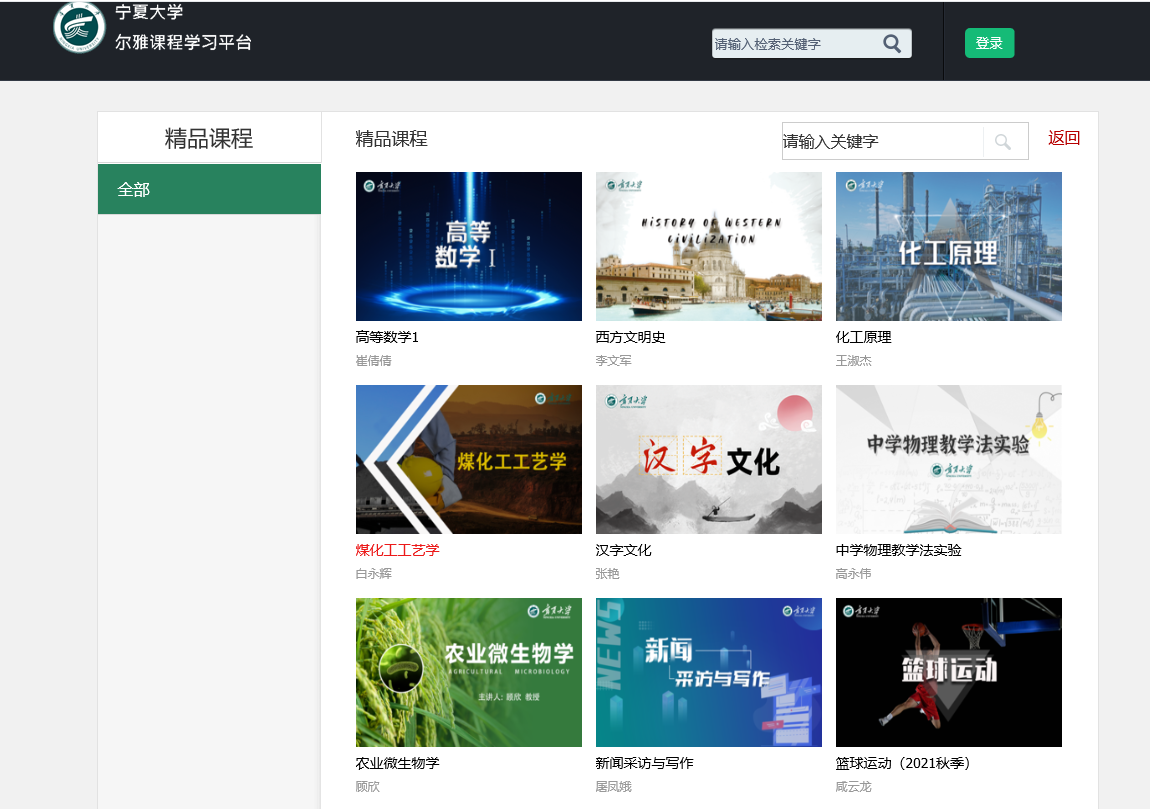1150x809 pixels.
Task: Open the 煤化工工艺学 course cover image
Action: click(468, 459)
